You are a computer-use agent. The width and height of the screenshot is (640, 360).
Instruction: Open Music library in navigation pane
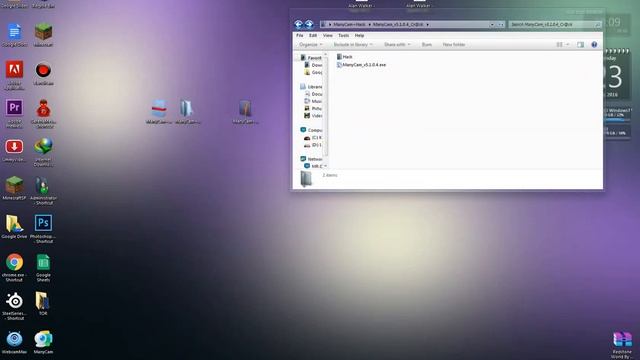(313, 101)
